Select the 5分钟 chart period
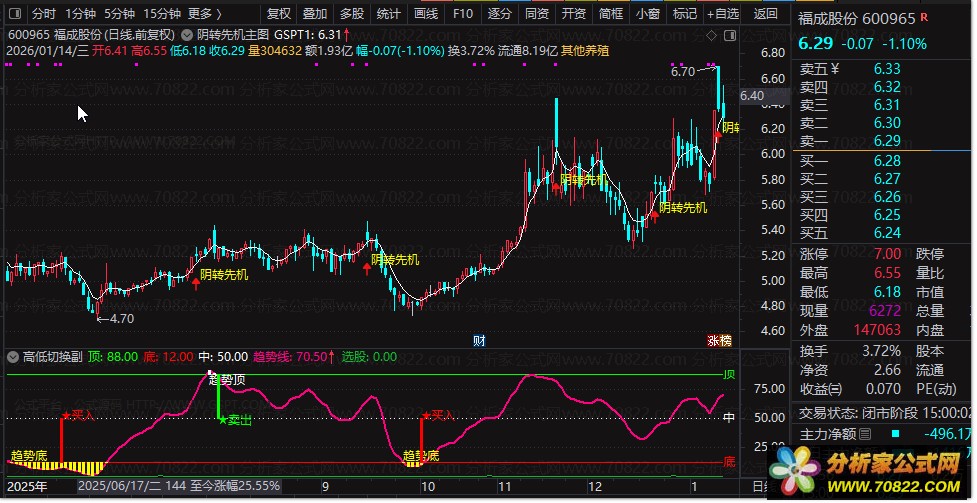This screenshot has height=503, width=977. coord(119,13)
